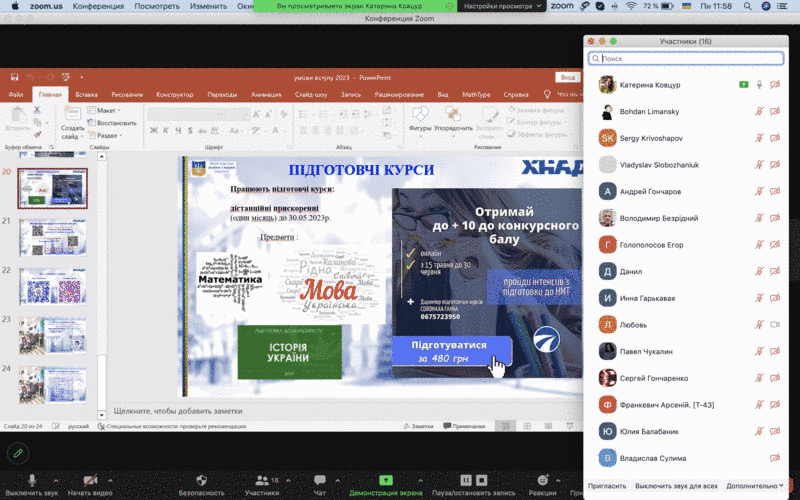Switch to the Анимация ribbon tab
Viewport: 800px width, 500px height.
pos(266,94)
